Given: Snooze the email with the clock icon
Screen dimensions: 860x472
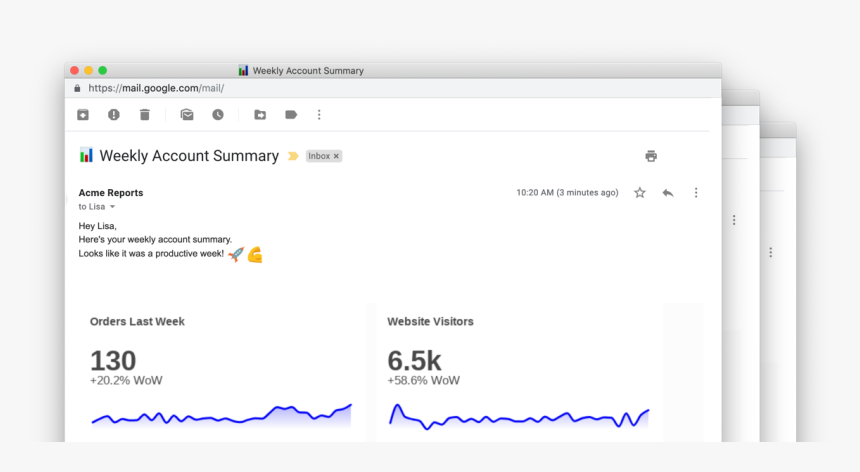Looking at the screenshot, I should pos(218,115).
